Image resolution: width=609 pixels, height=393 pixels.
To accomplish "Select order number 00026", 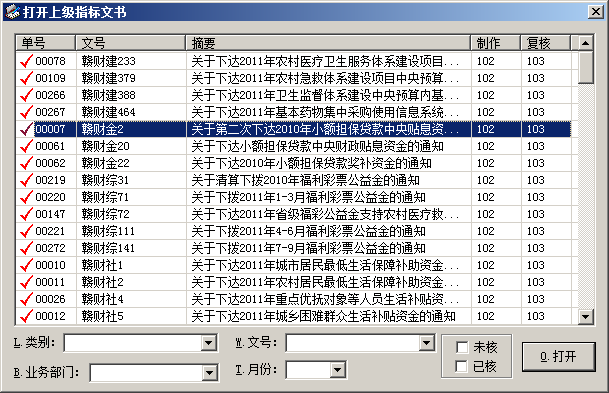I will 50,299.
